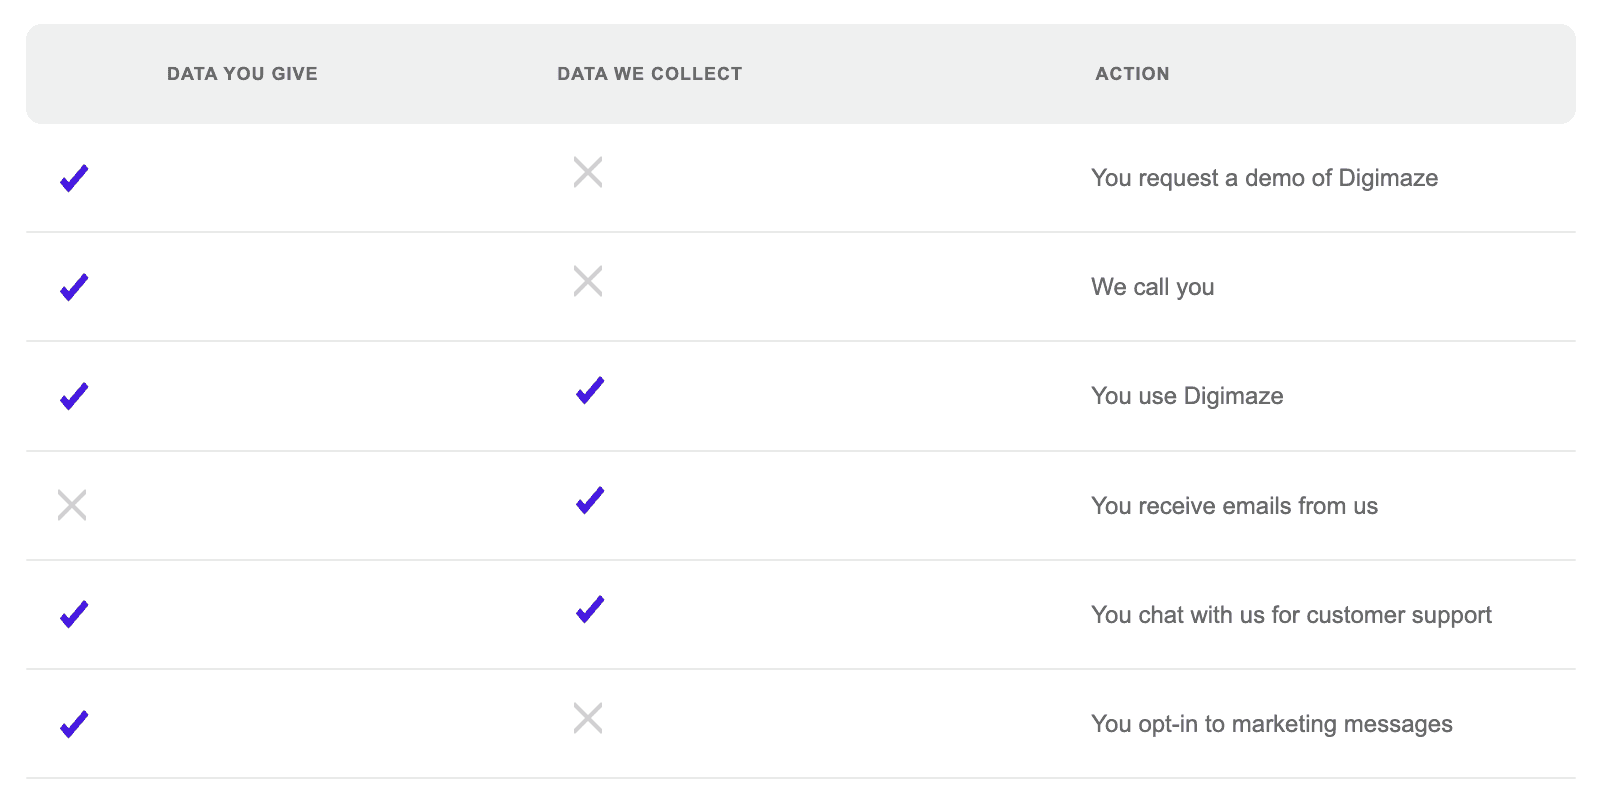This screenshot has width=1598, height=800.
Task: Click the Data You Give checkmark for You use Digimaze
Action: click(74, 396)
